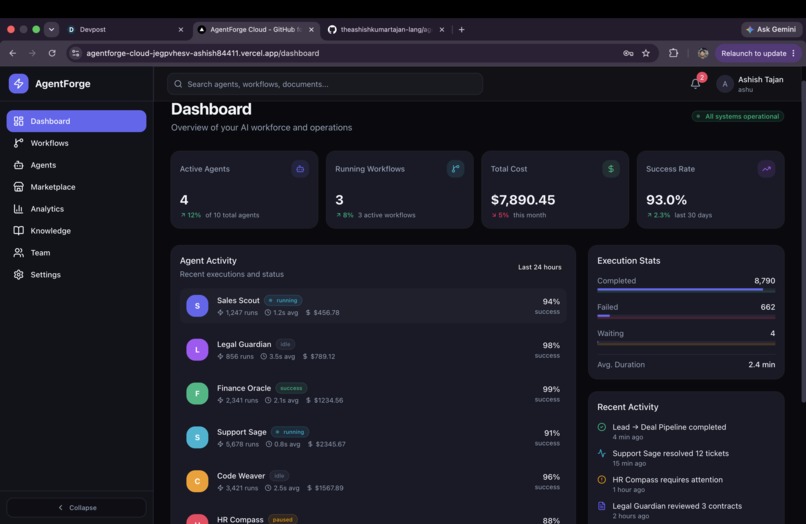Go back with browser back arrow
Viewport: 806px width, 524px height.
point(13,53)
